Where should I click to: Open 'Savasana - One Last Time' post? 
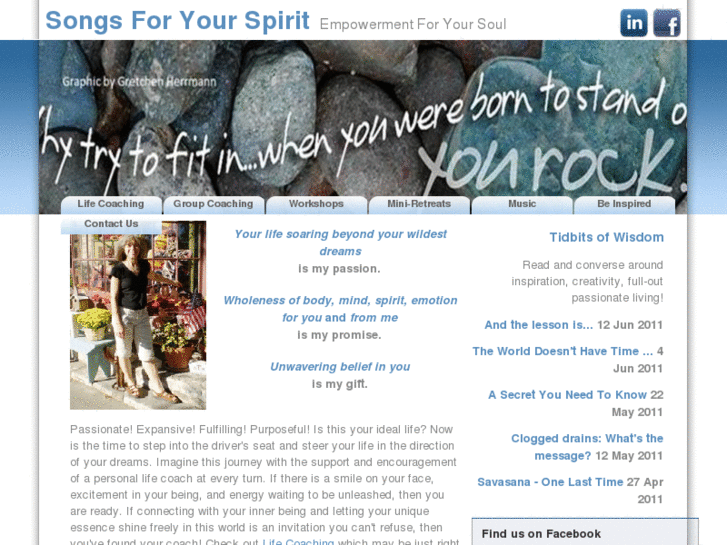click(550, 482)
